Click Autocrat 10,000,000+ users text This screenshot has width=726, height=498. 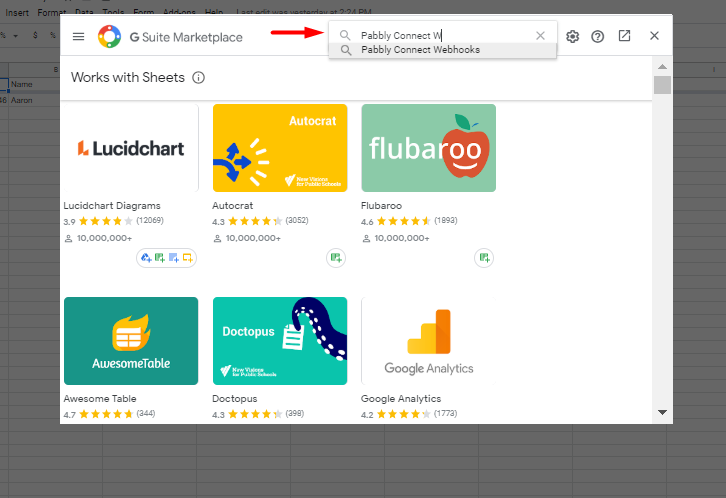(253, 238)
